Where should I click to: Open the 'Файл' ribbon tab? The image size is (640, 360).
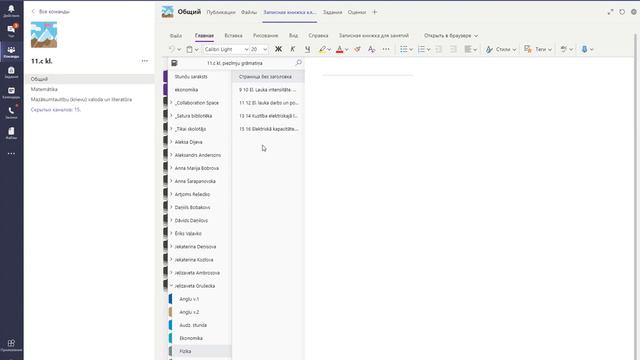coord(176,36)
